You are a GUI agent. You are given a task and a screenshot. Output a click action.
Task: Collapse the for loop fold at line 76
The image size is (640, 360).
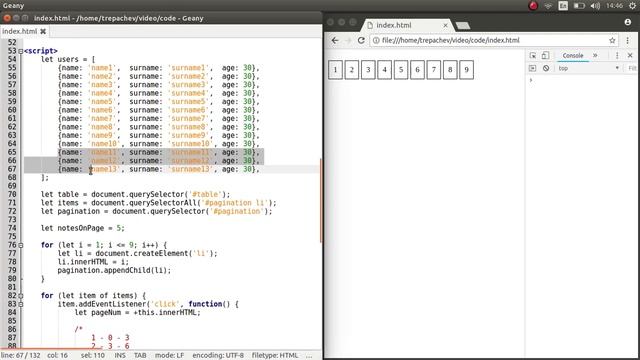[x=20, y=245]
